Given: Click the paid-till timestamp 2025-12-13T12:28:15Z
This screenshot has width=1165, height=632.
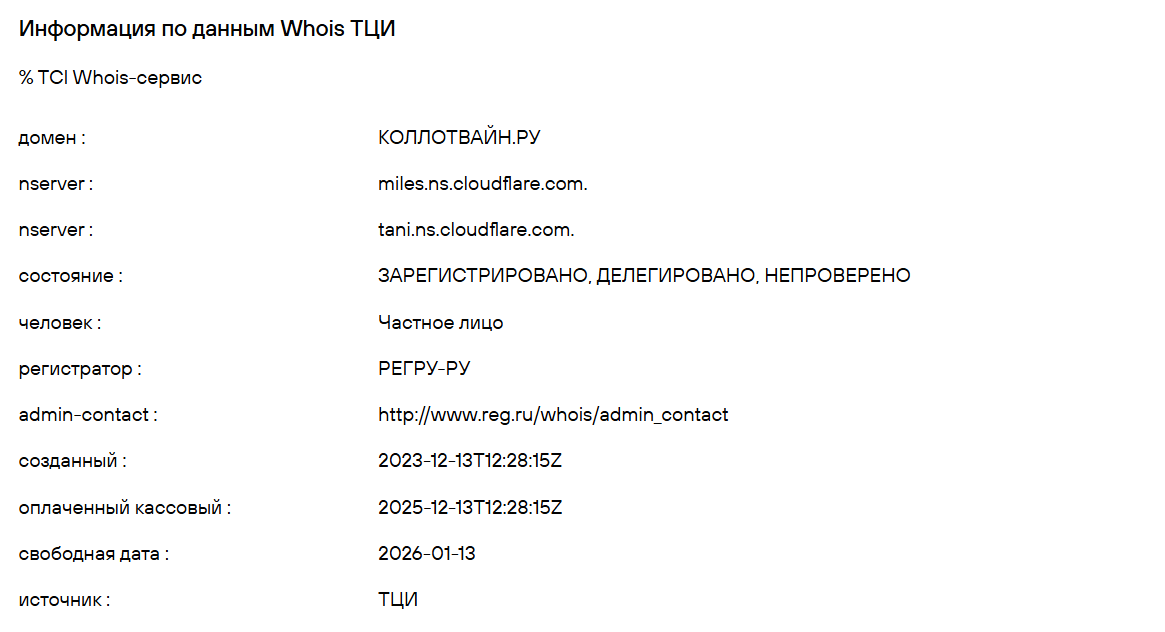Looking at the screenshot, I should tap(470, 507).
